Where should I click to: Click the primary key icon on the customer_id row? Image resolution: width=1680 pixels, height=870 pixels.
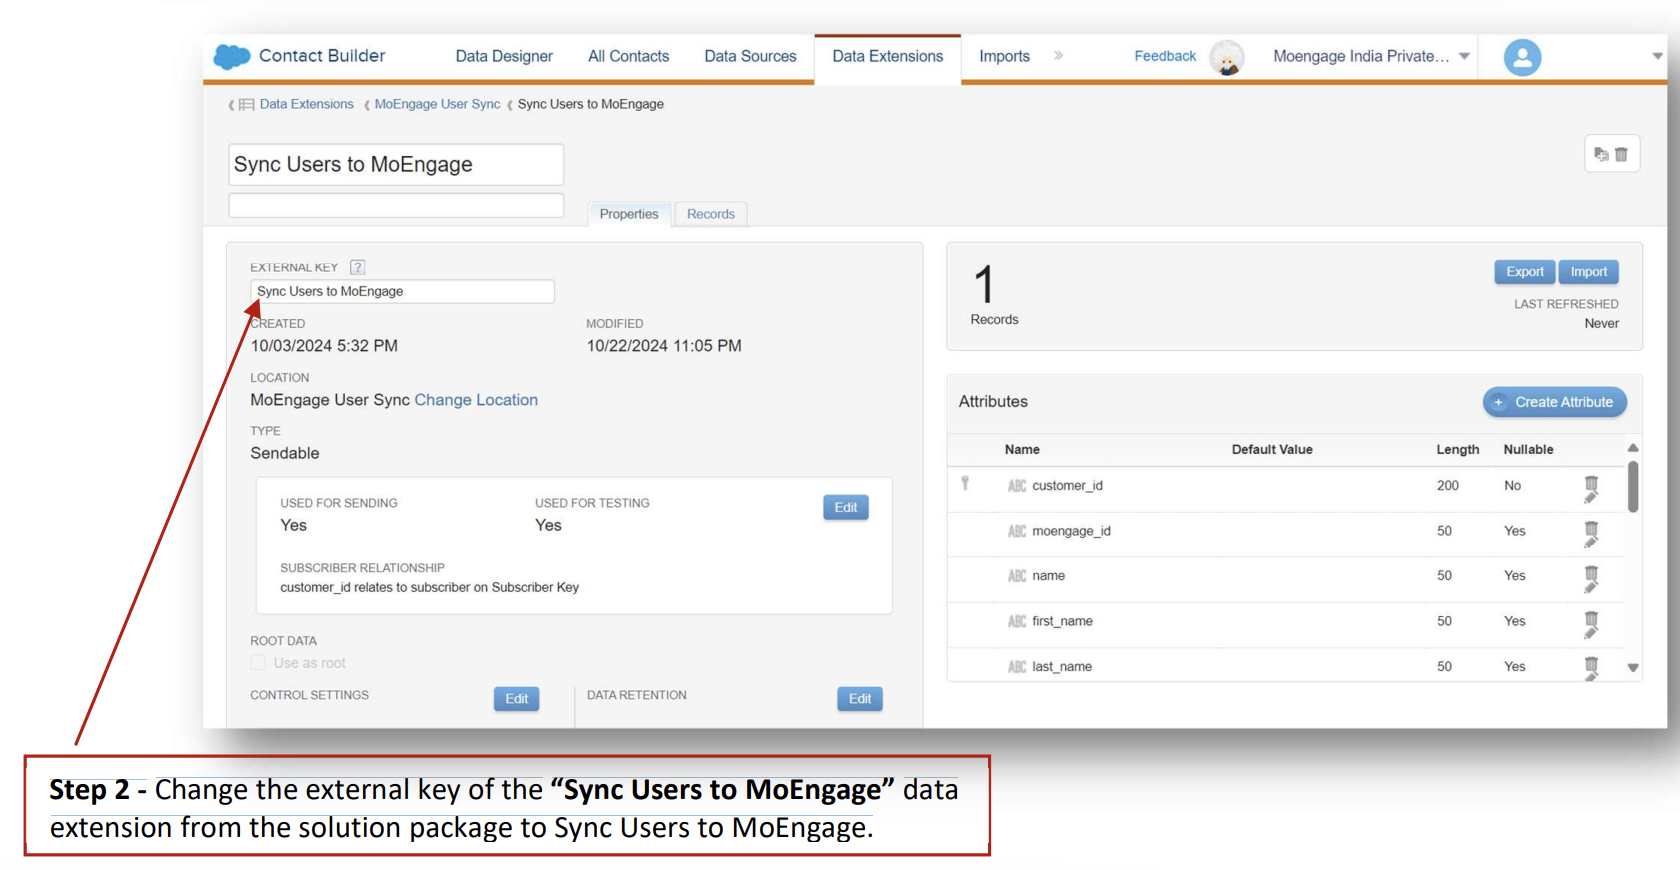point(965,483)
